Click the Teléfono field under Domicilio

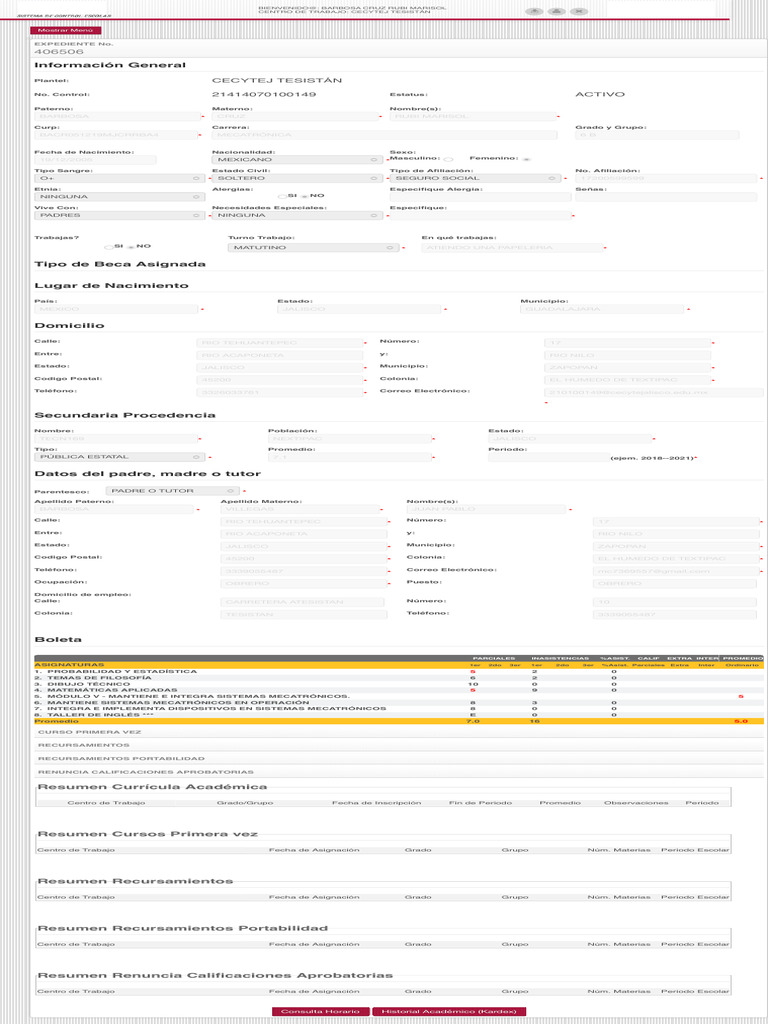280,392
